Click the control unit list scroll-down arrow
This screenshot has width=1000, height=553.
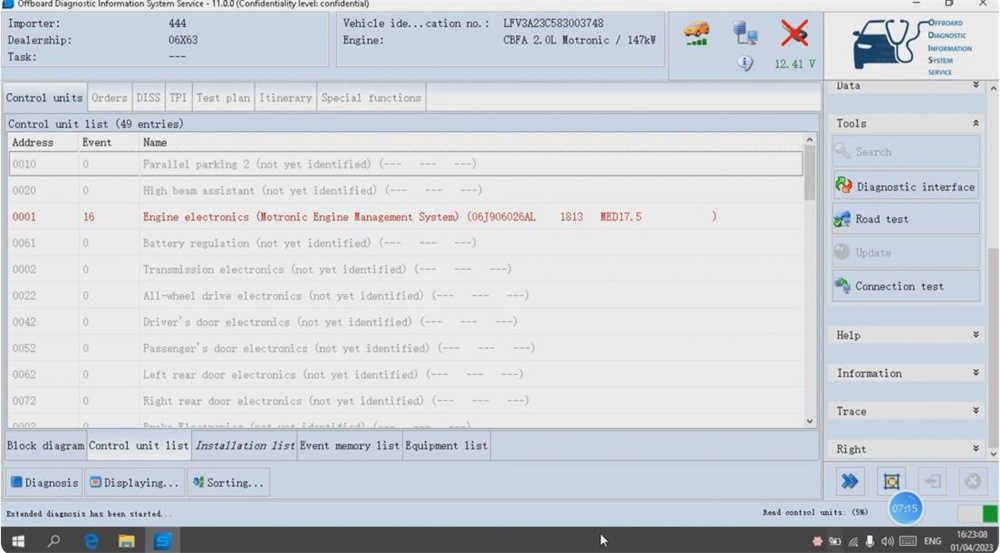pos(810,421)
